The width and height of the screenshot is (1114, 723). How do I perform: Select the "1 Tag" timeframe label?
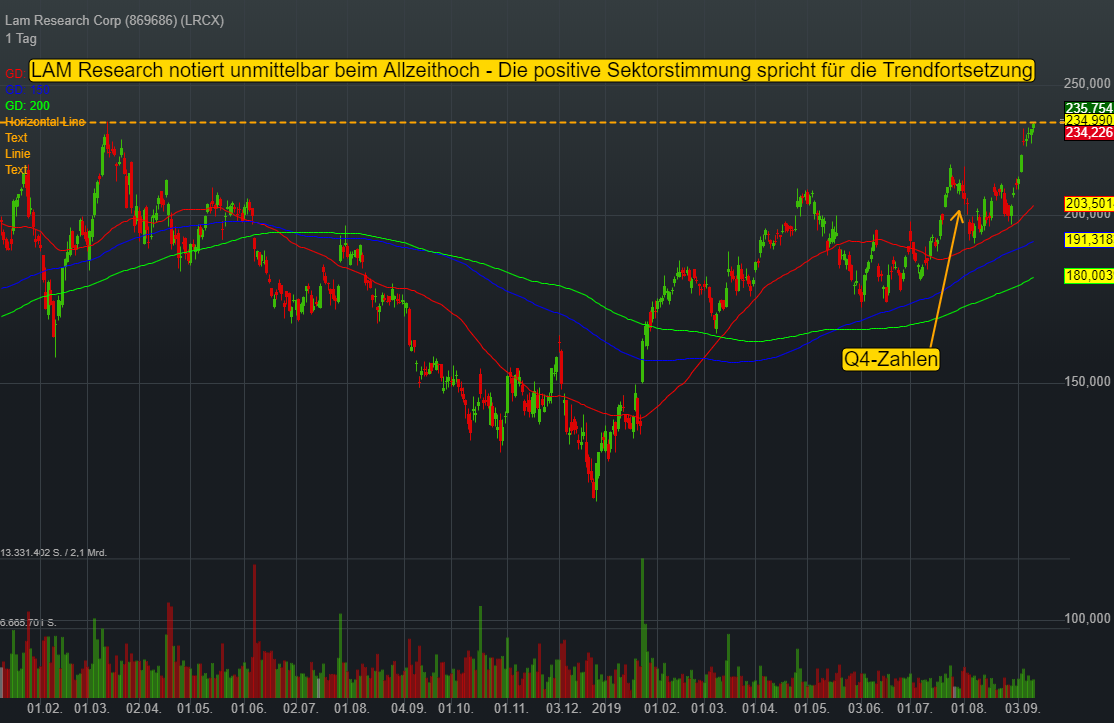(x=21, y=38)
